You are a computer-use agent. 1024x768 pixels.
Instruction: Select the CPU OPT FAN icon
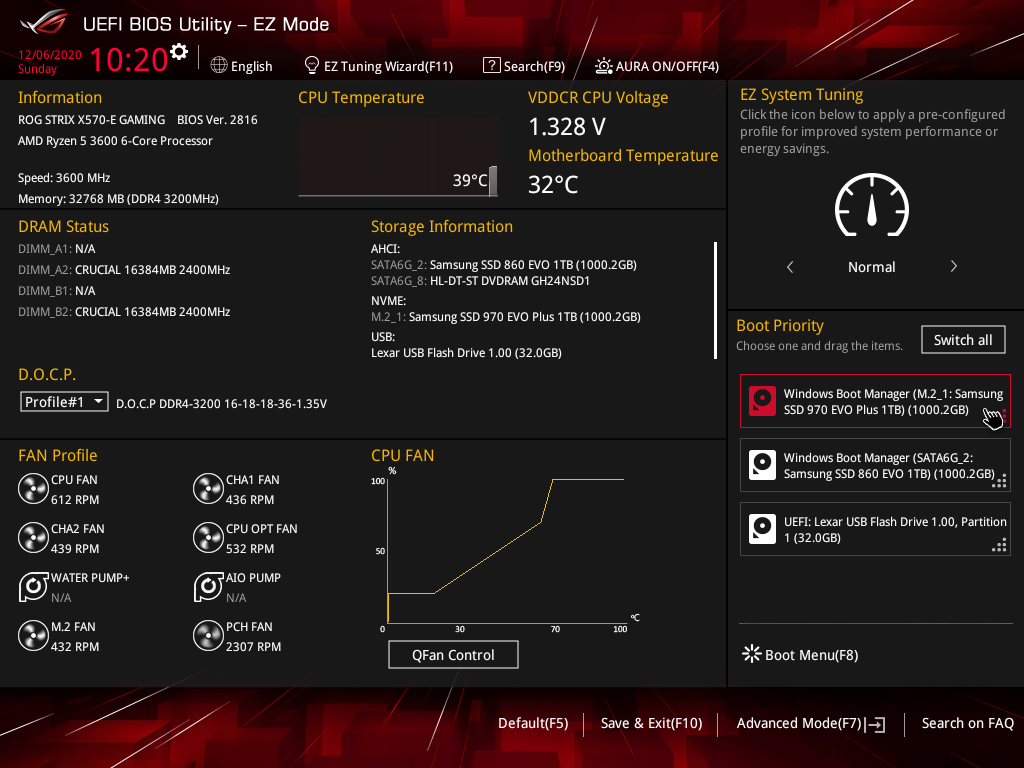coord(208,538)
